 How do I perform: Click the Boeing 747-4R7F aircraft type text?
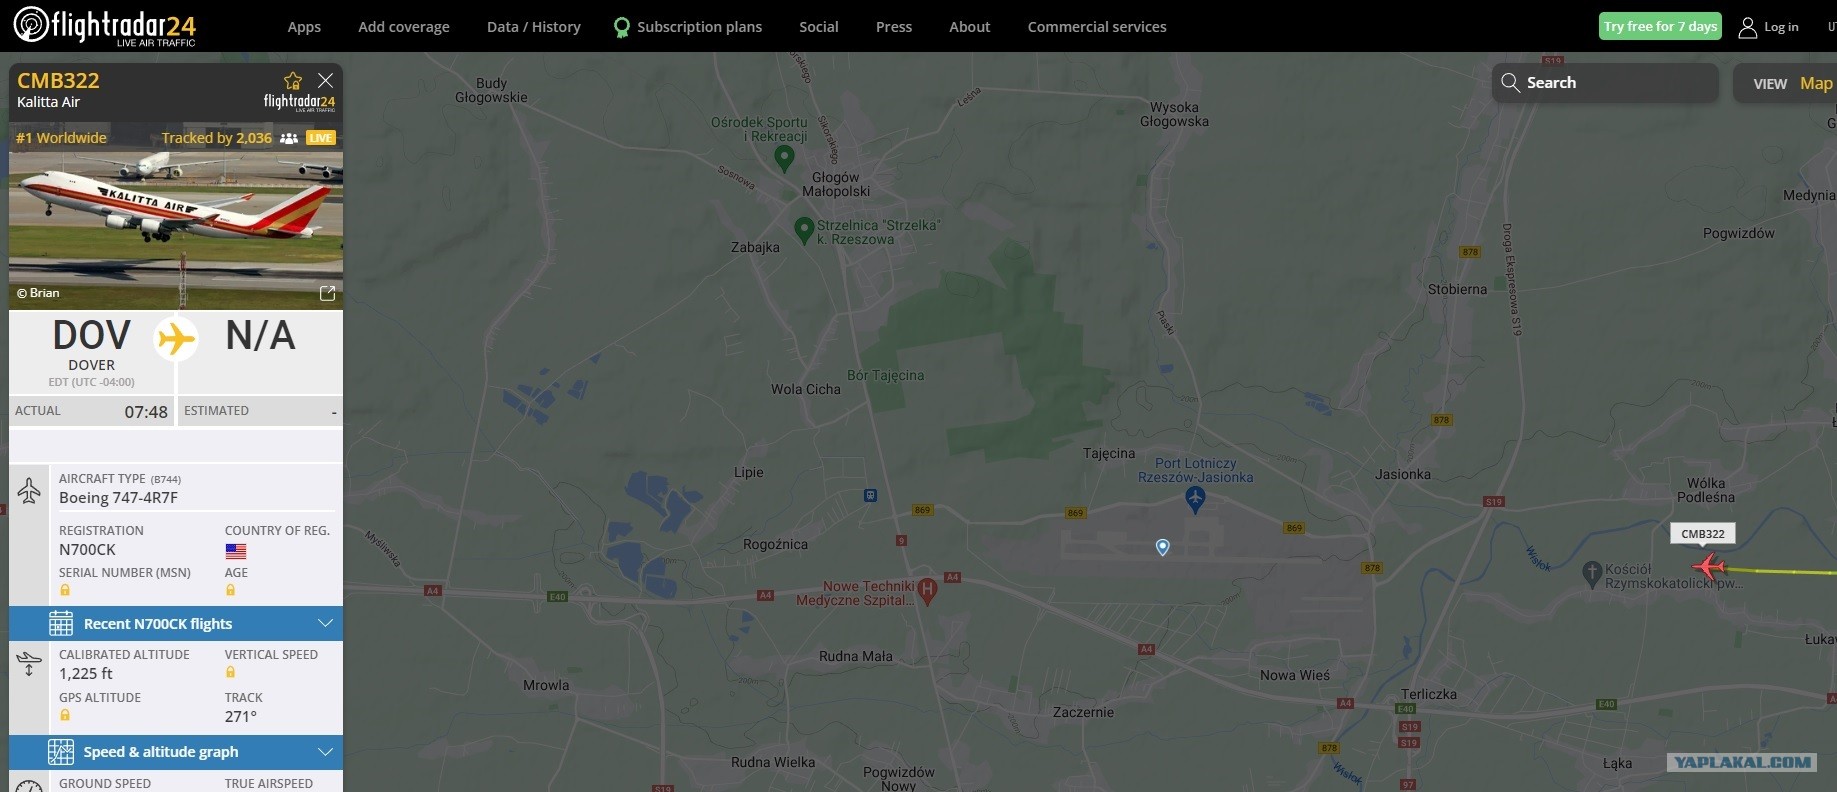click(x=118, y=498)
